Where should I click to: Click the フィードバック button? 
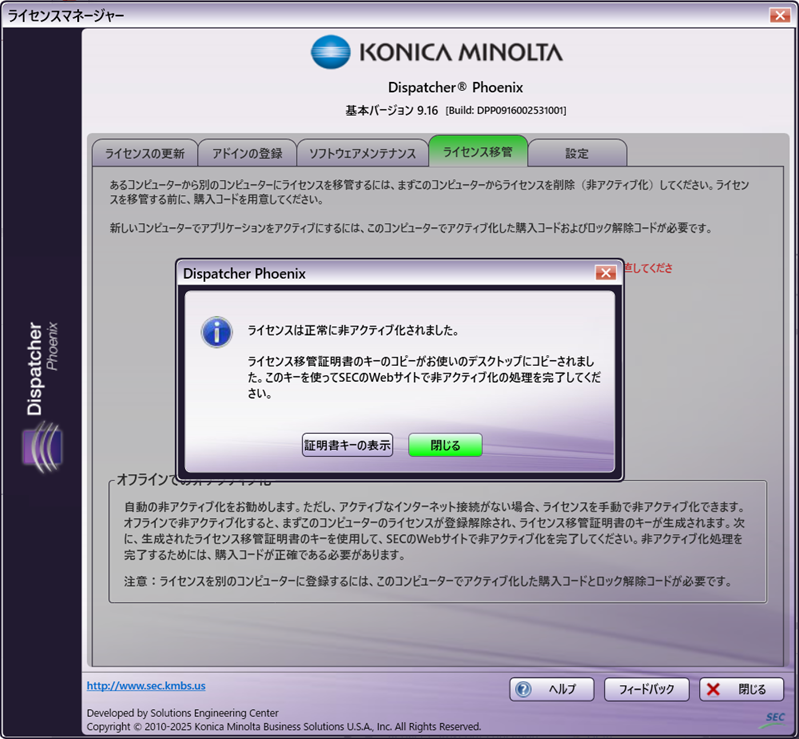[x=646, y=689]
